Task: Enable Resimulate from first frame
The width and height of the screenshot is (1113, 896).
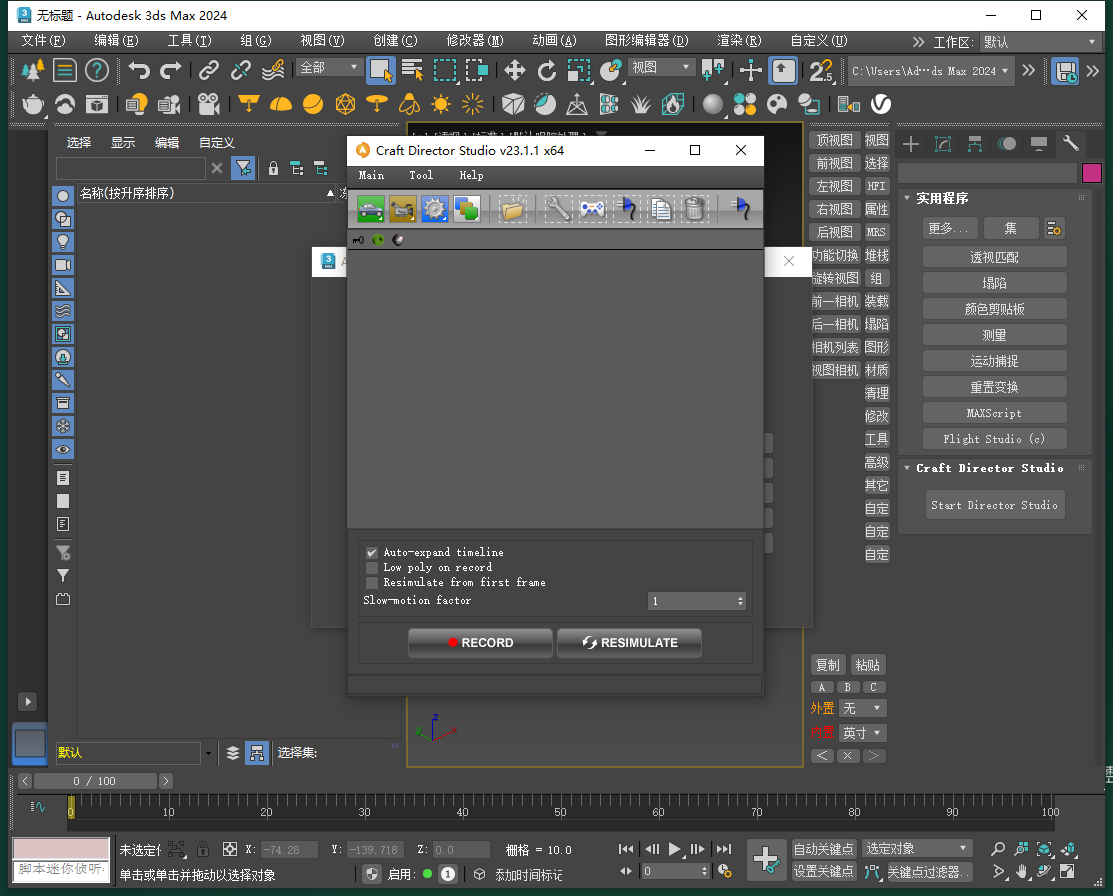Action: [x=372, y=582]
